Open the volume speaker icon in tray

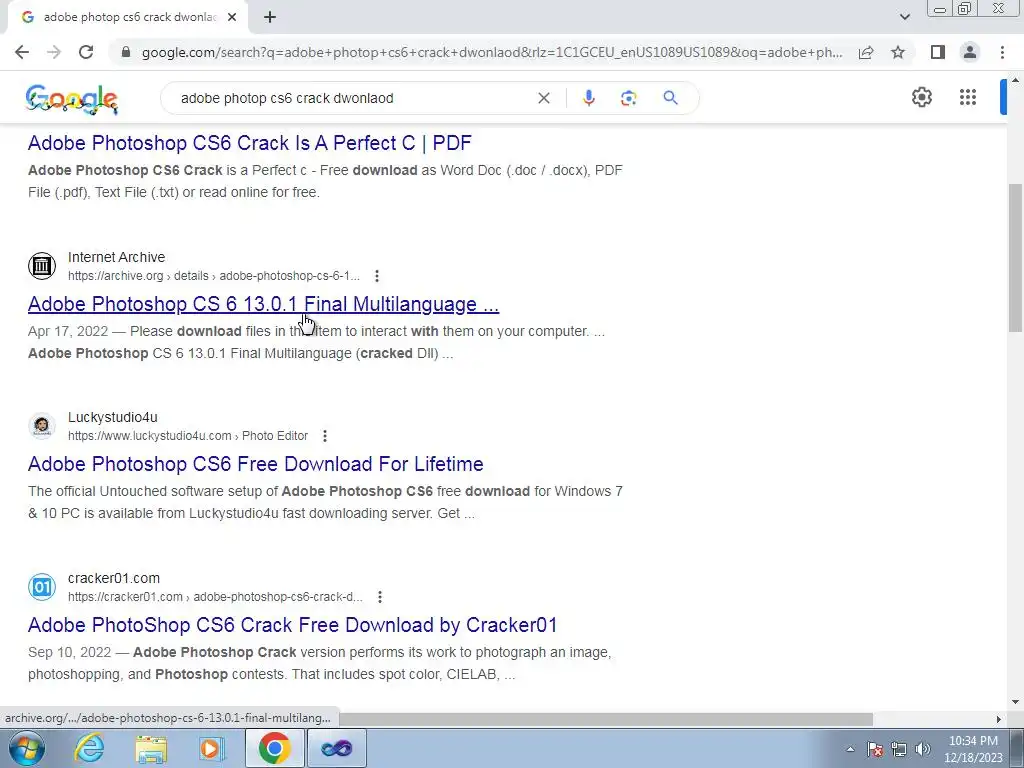(923, 749)
